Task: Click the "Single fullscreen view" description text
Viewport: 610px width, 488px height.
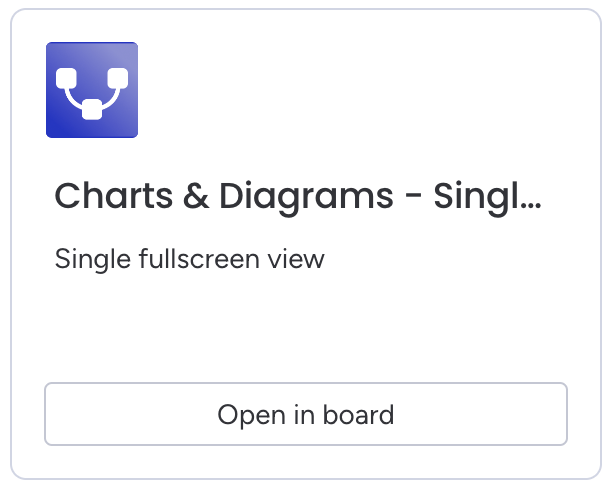Action: point(190,259)
